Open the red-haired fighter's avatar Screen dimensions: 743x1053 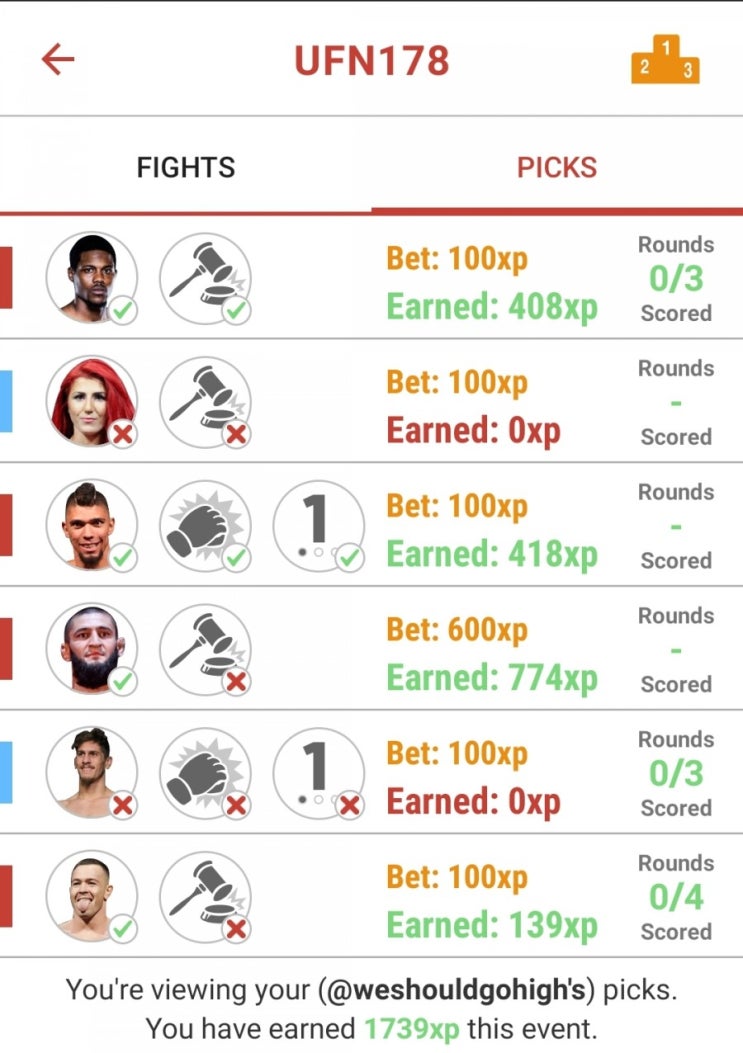tap(92, 402)
